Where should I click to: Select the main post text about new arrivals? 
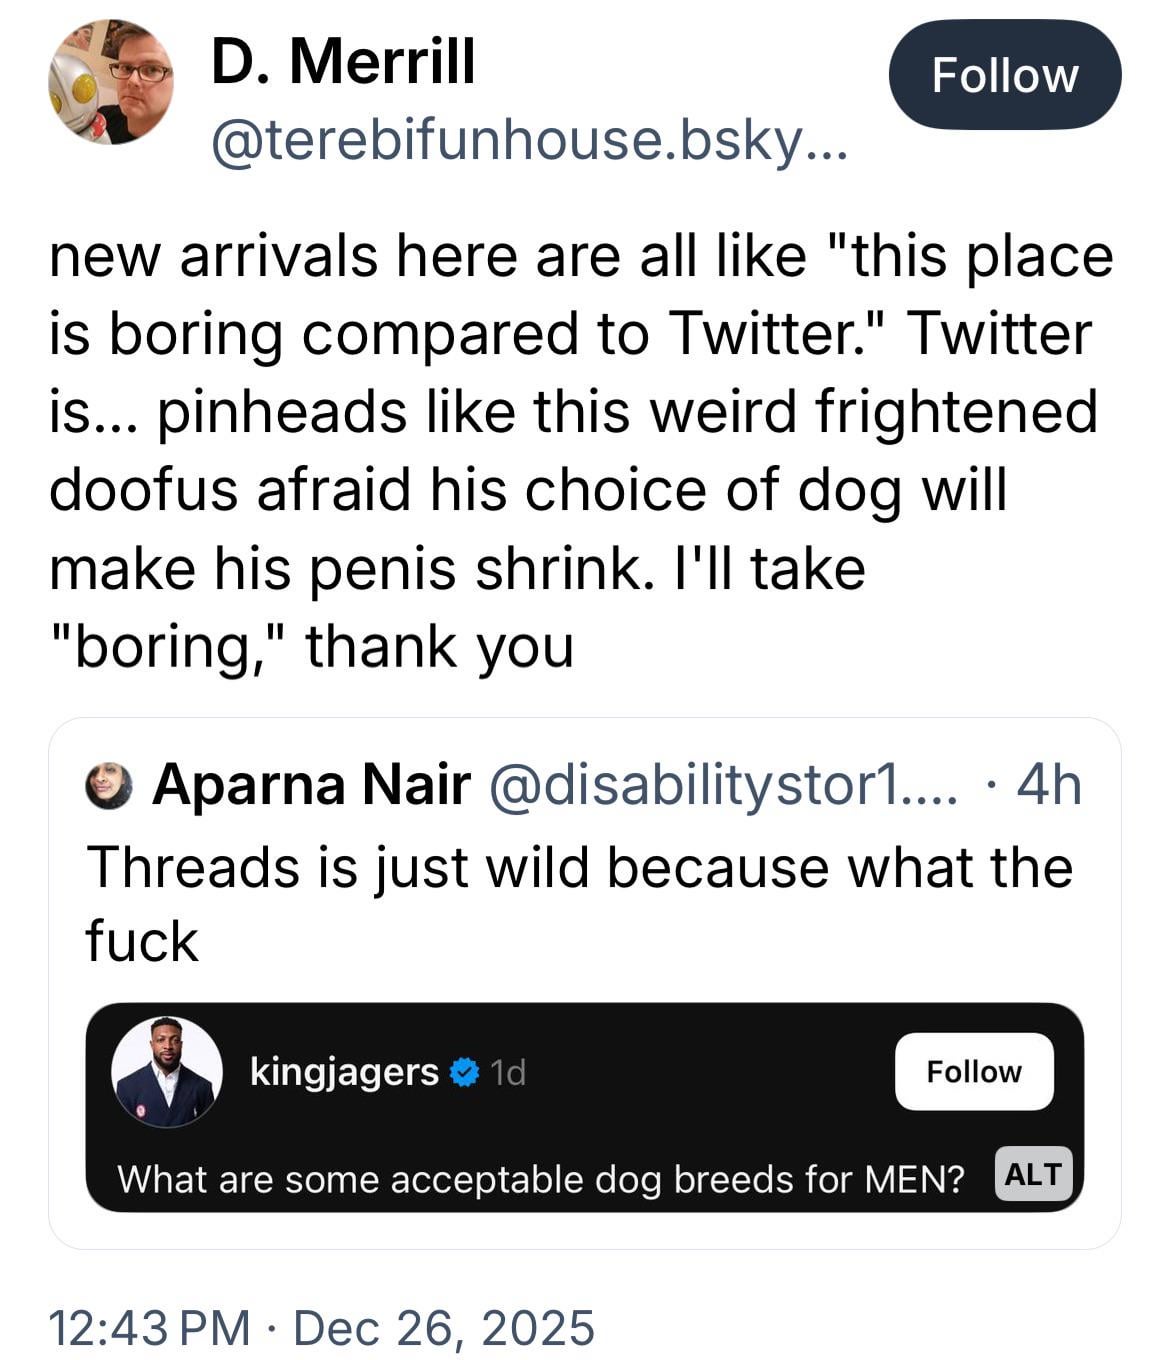[580, 450]
